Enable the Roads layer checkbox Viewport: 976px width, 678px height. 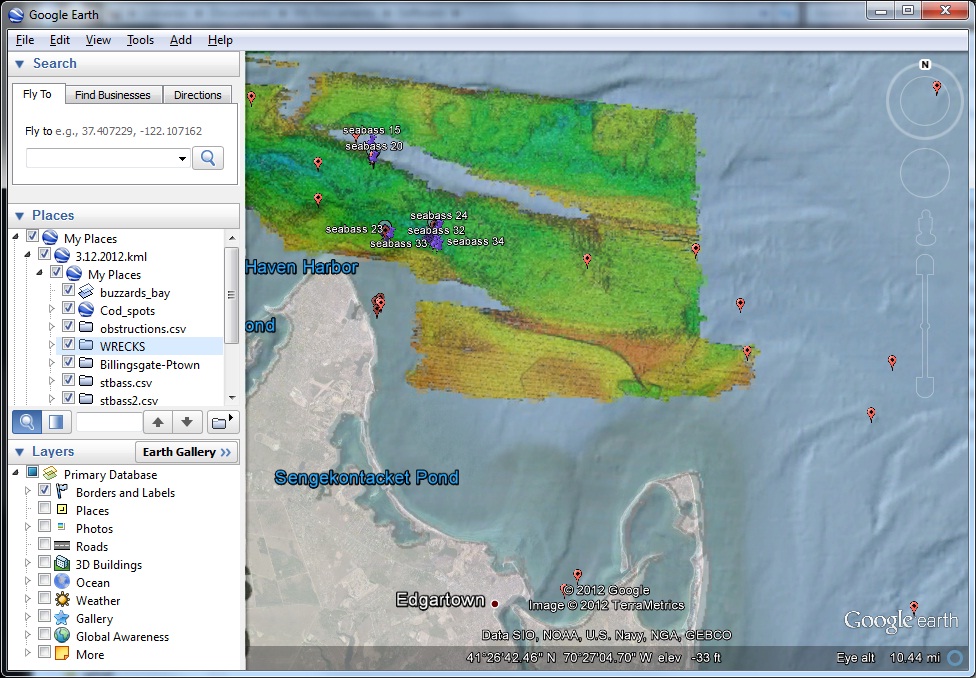click(44, 544)
